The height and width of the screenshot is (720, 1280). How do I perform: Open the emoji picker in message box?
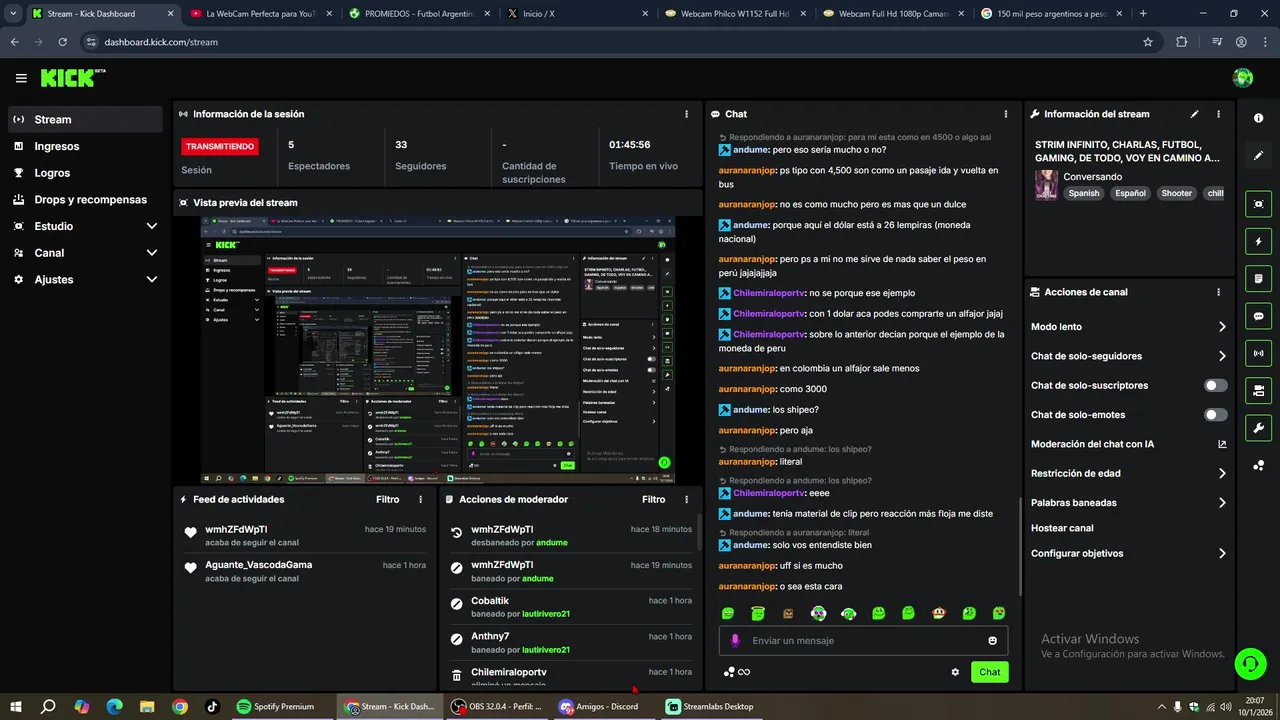click(x=992, y=640)
